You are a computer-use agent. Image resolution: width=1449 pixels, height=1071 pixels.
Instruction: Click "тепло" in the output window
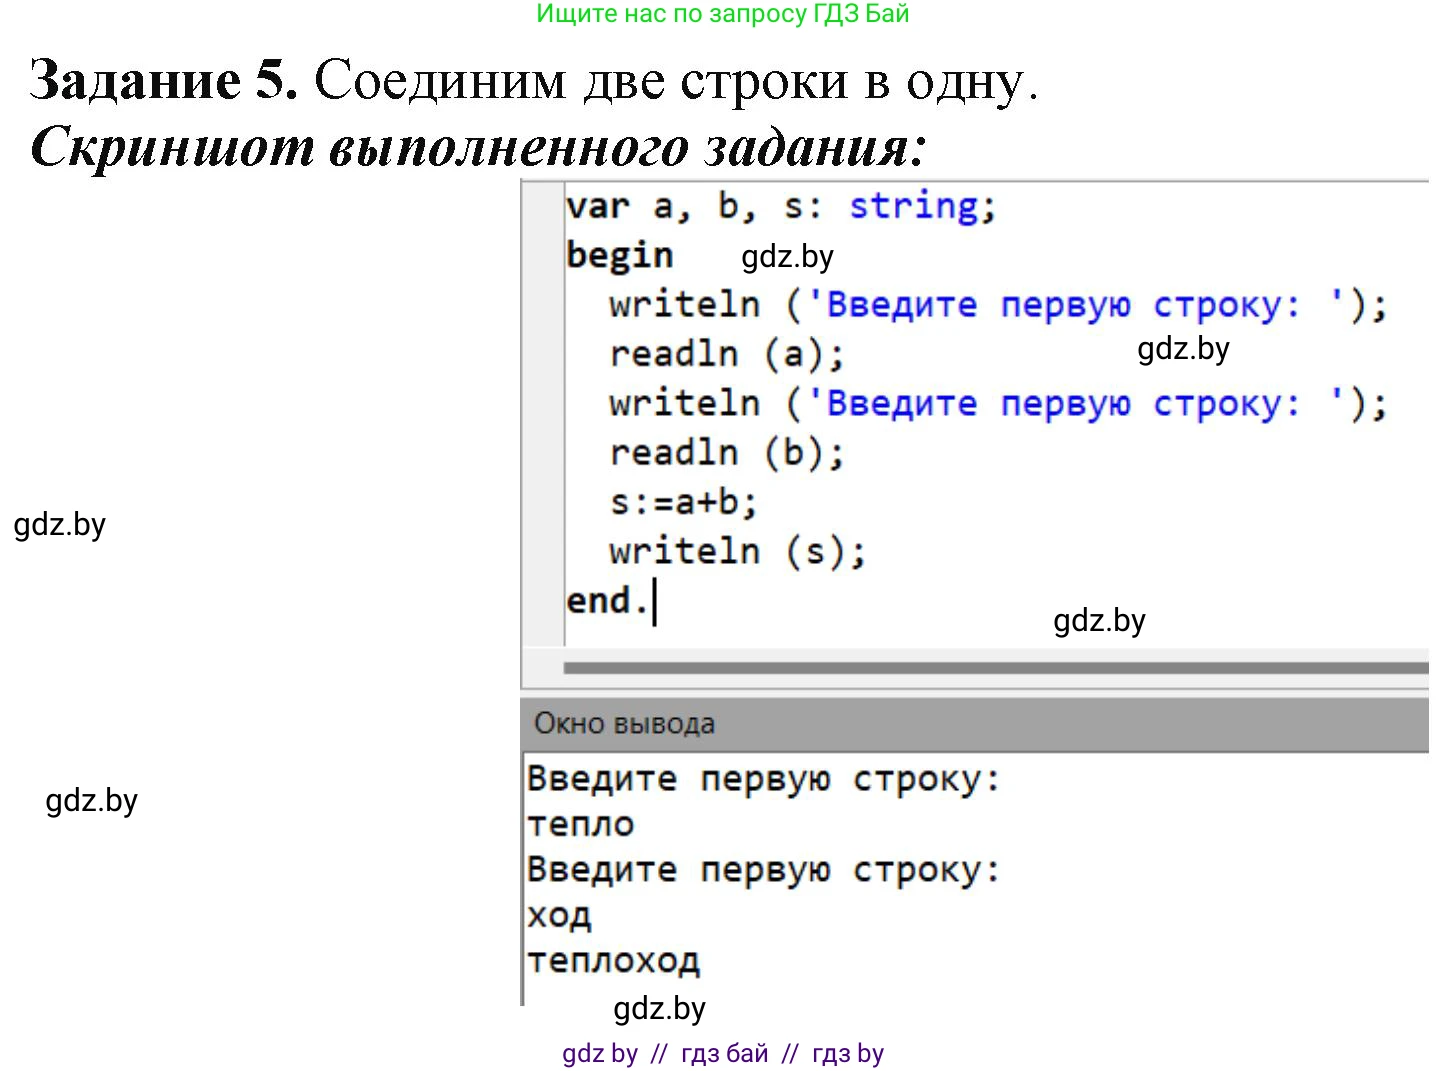[x=580, y=823]
